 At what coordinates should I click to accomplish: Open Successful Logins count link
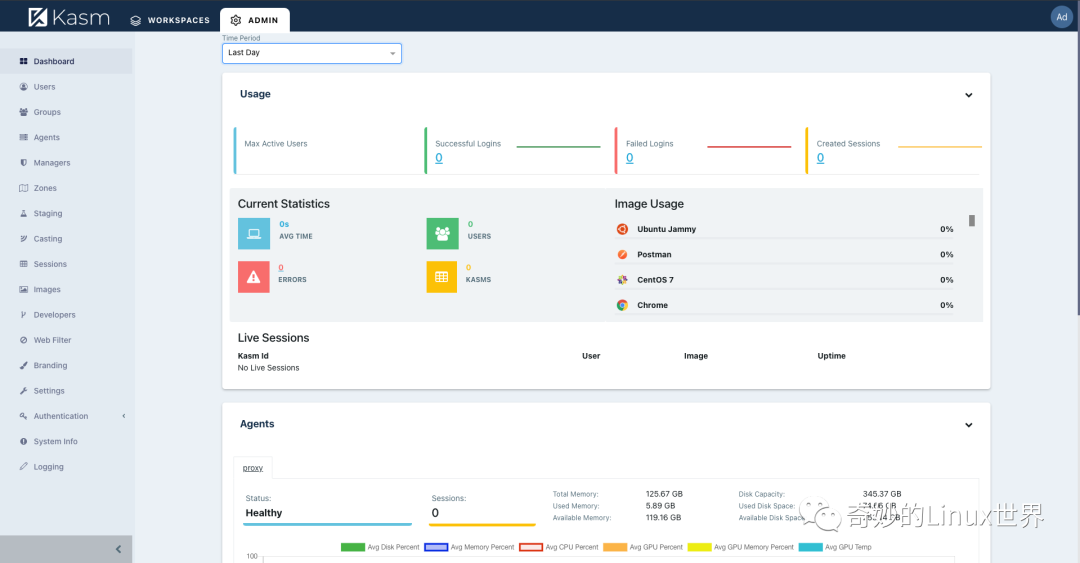439,158
